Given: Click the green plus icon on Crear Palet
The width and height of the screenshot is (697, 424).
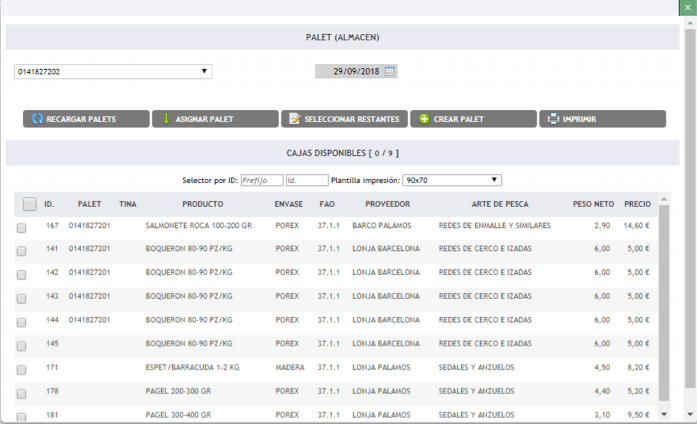Looking at the screenshot, I should [424, 119].
